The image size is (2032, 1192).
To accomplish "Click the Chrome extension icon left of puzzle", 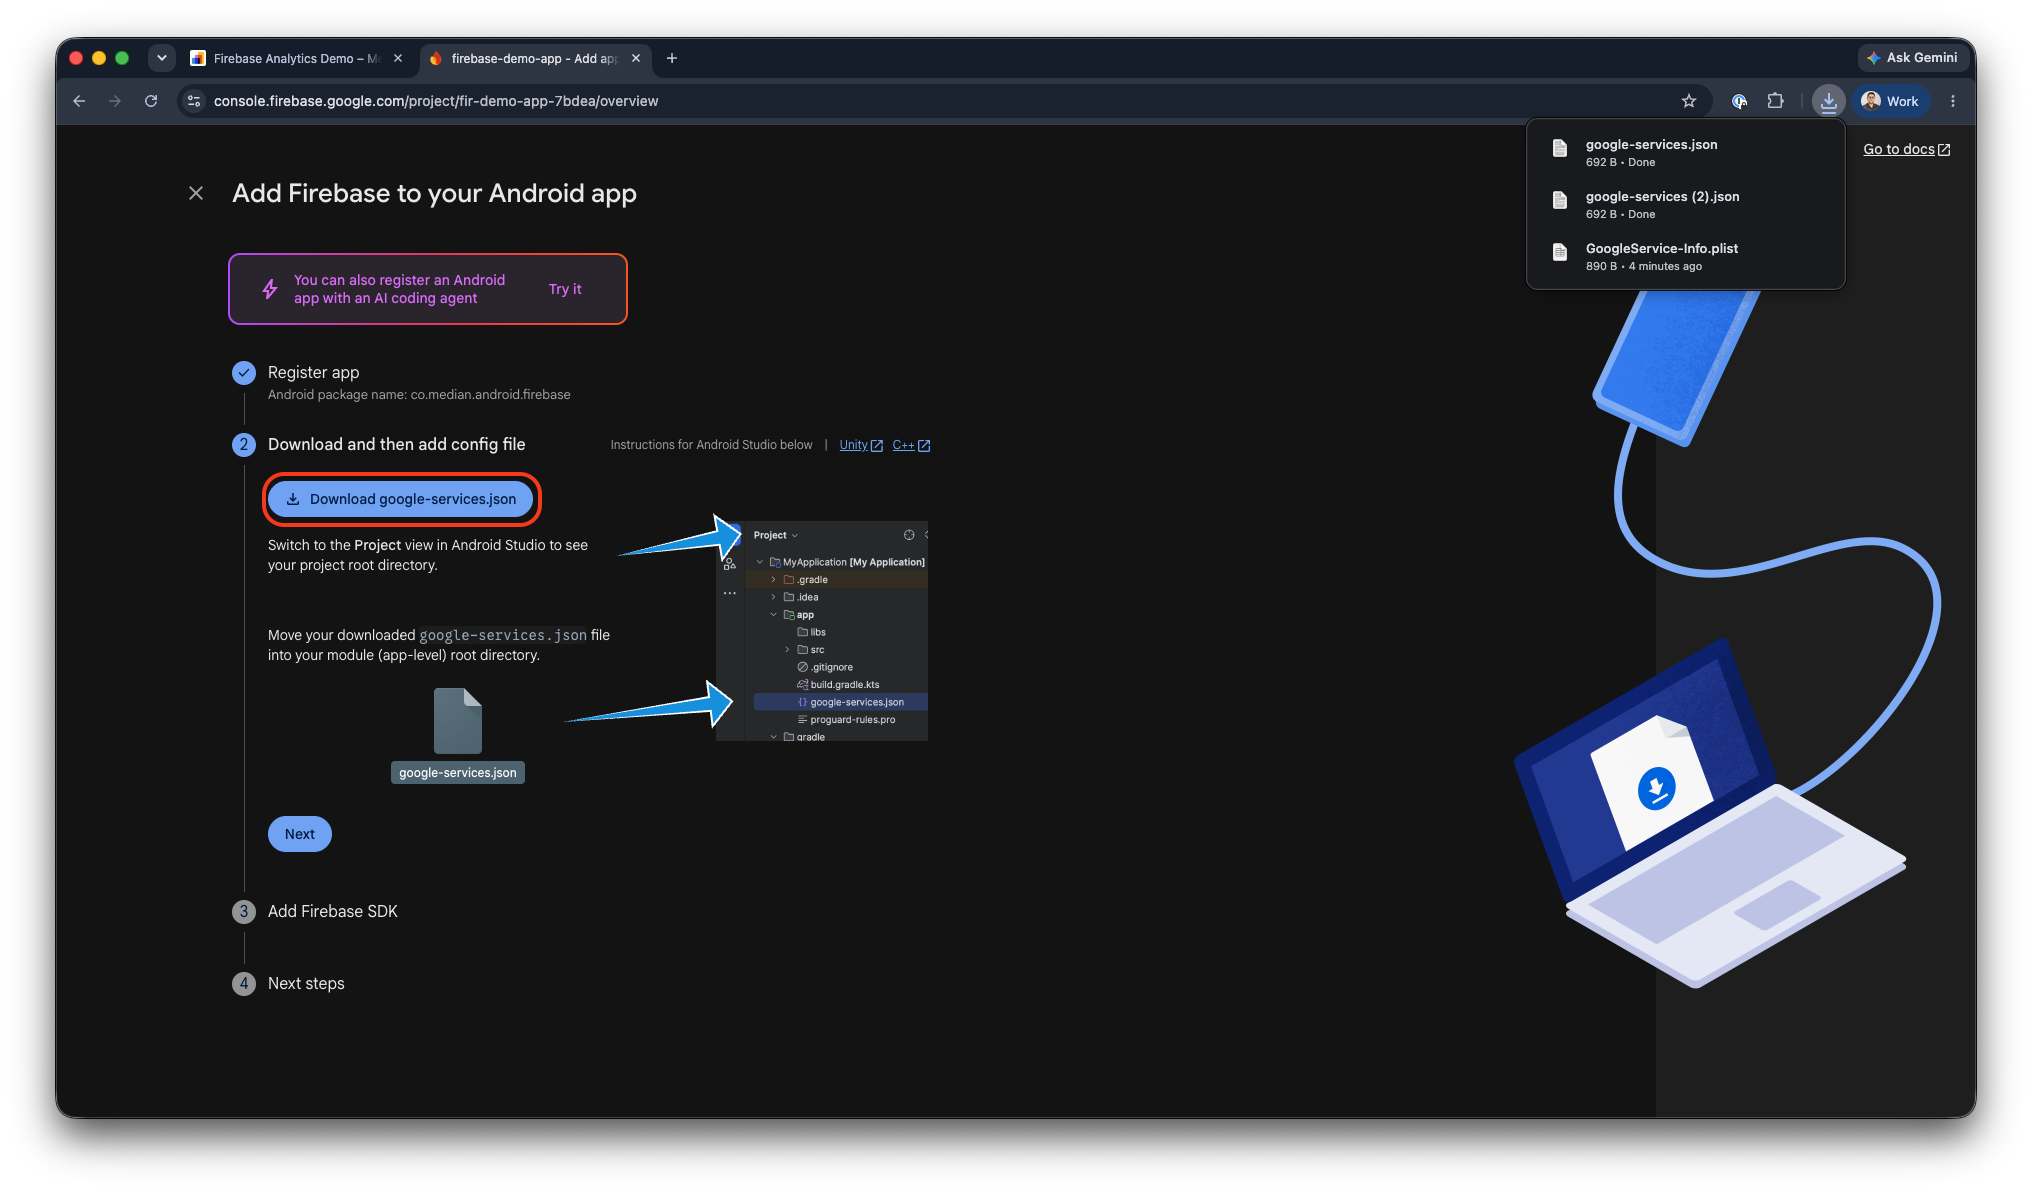I will [x=1739, y=101].
